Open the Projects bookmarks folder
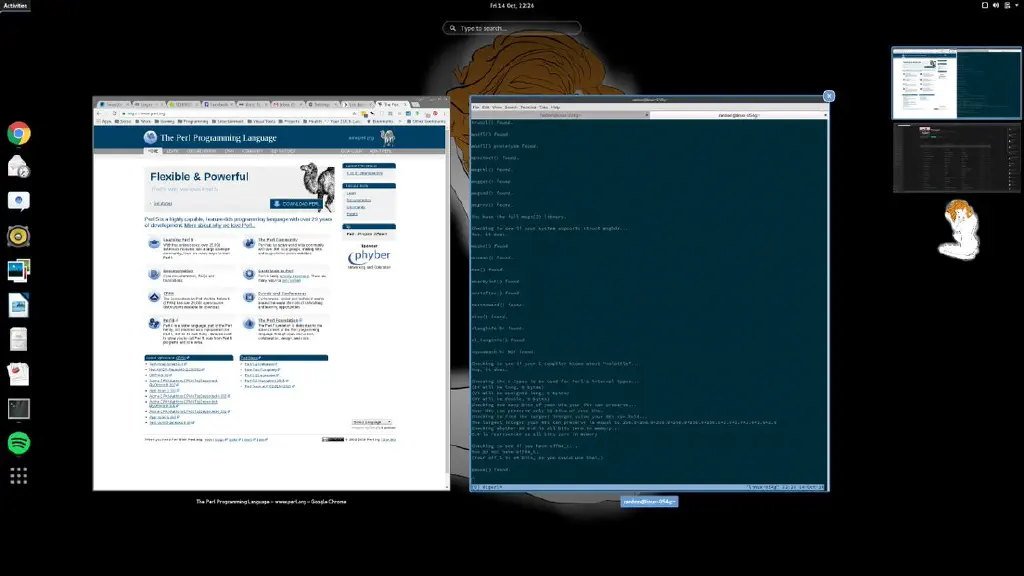 coord(289,121)
